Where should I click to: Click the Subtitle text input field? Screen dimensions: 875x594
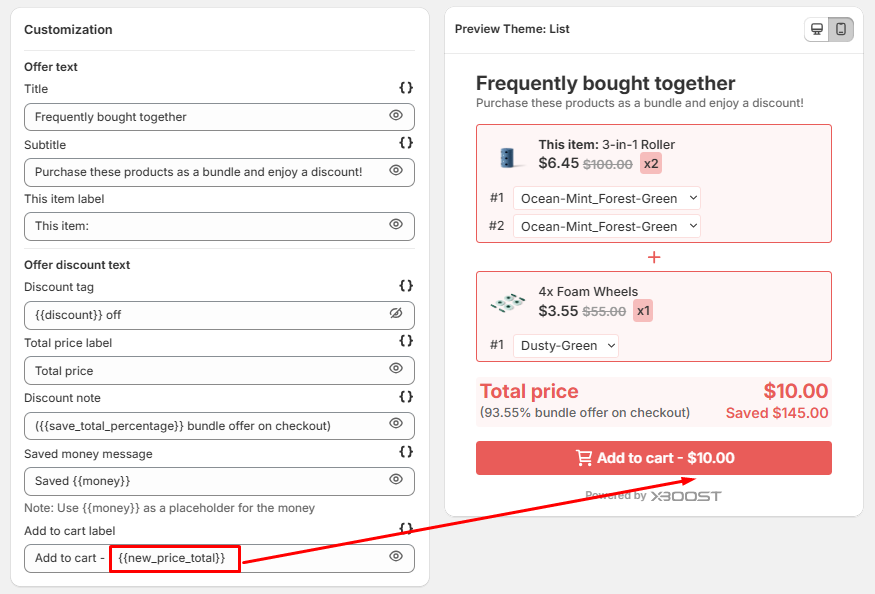tap(200, 172)
